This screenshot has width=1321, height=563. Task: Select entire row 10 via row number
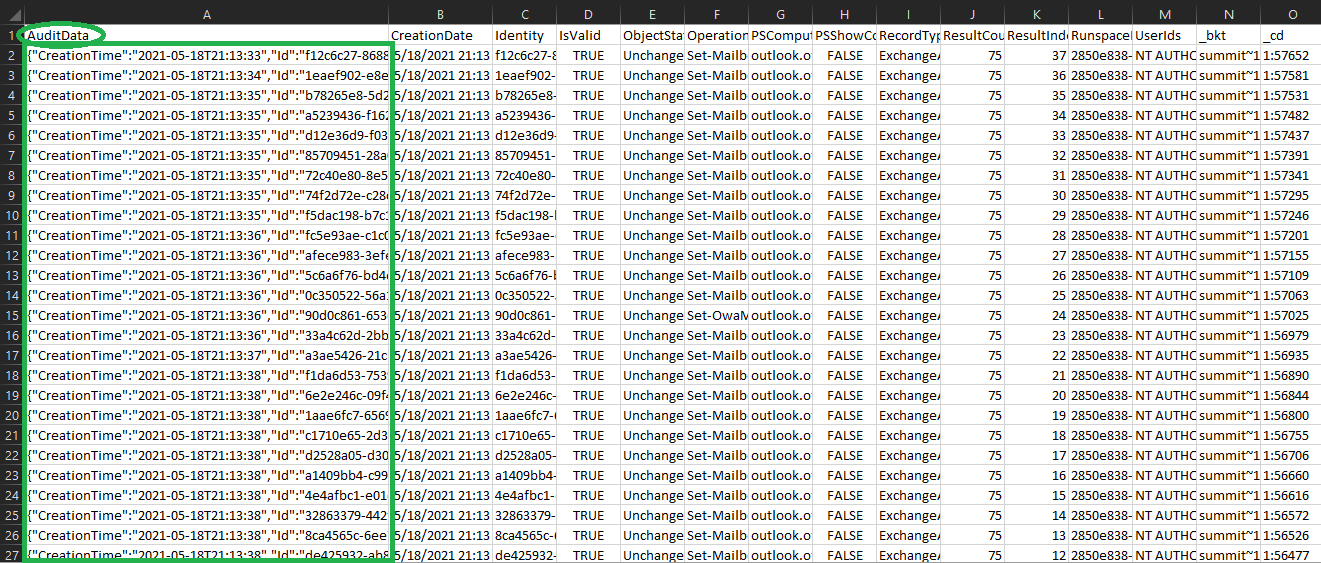(11, 215)
